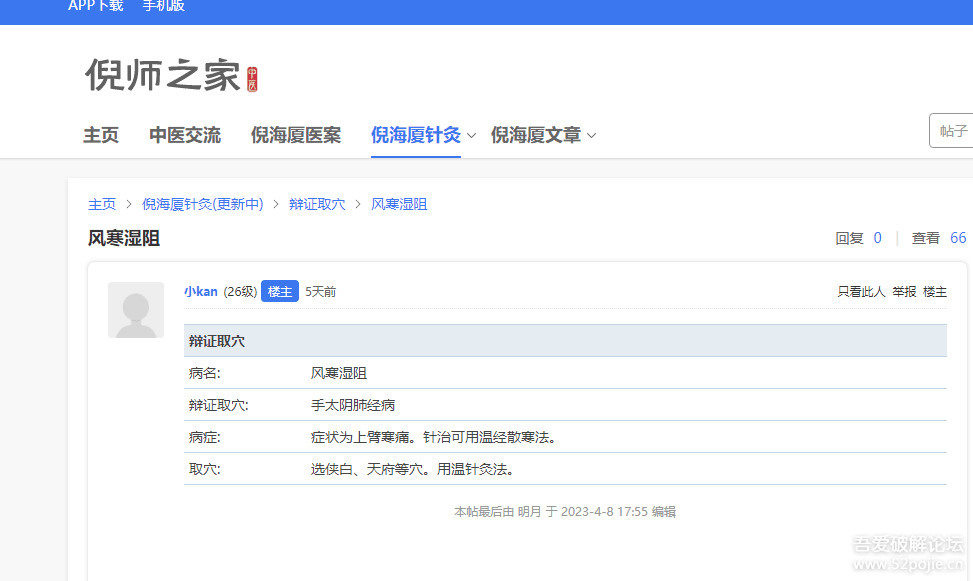Open the 帖子 search type selector
Screen dimensions: 973x581
(952, 131)
